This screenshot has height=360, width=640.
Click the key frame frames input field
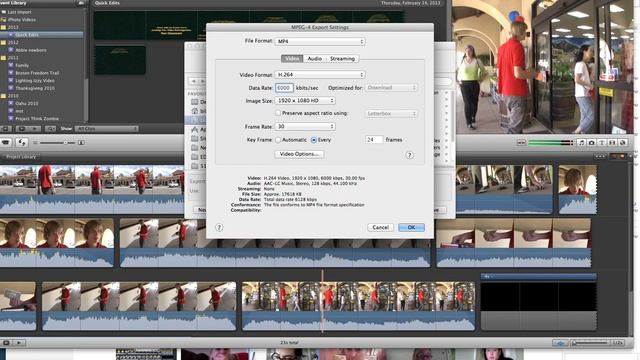click(x=374, y=140)
